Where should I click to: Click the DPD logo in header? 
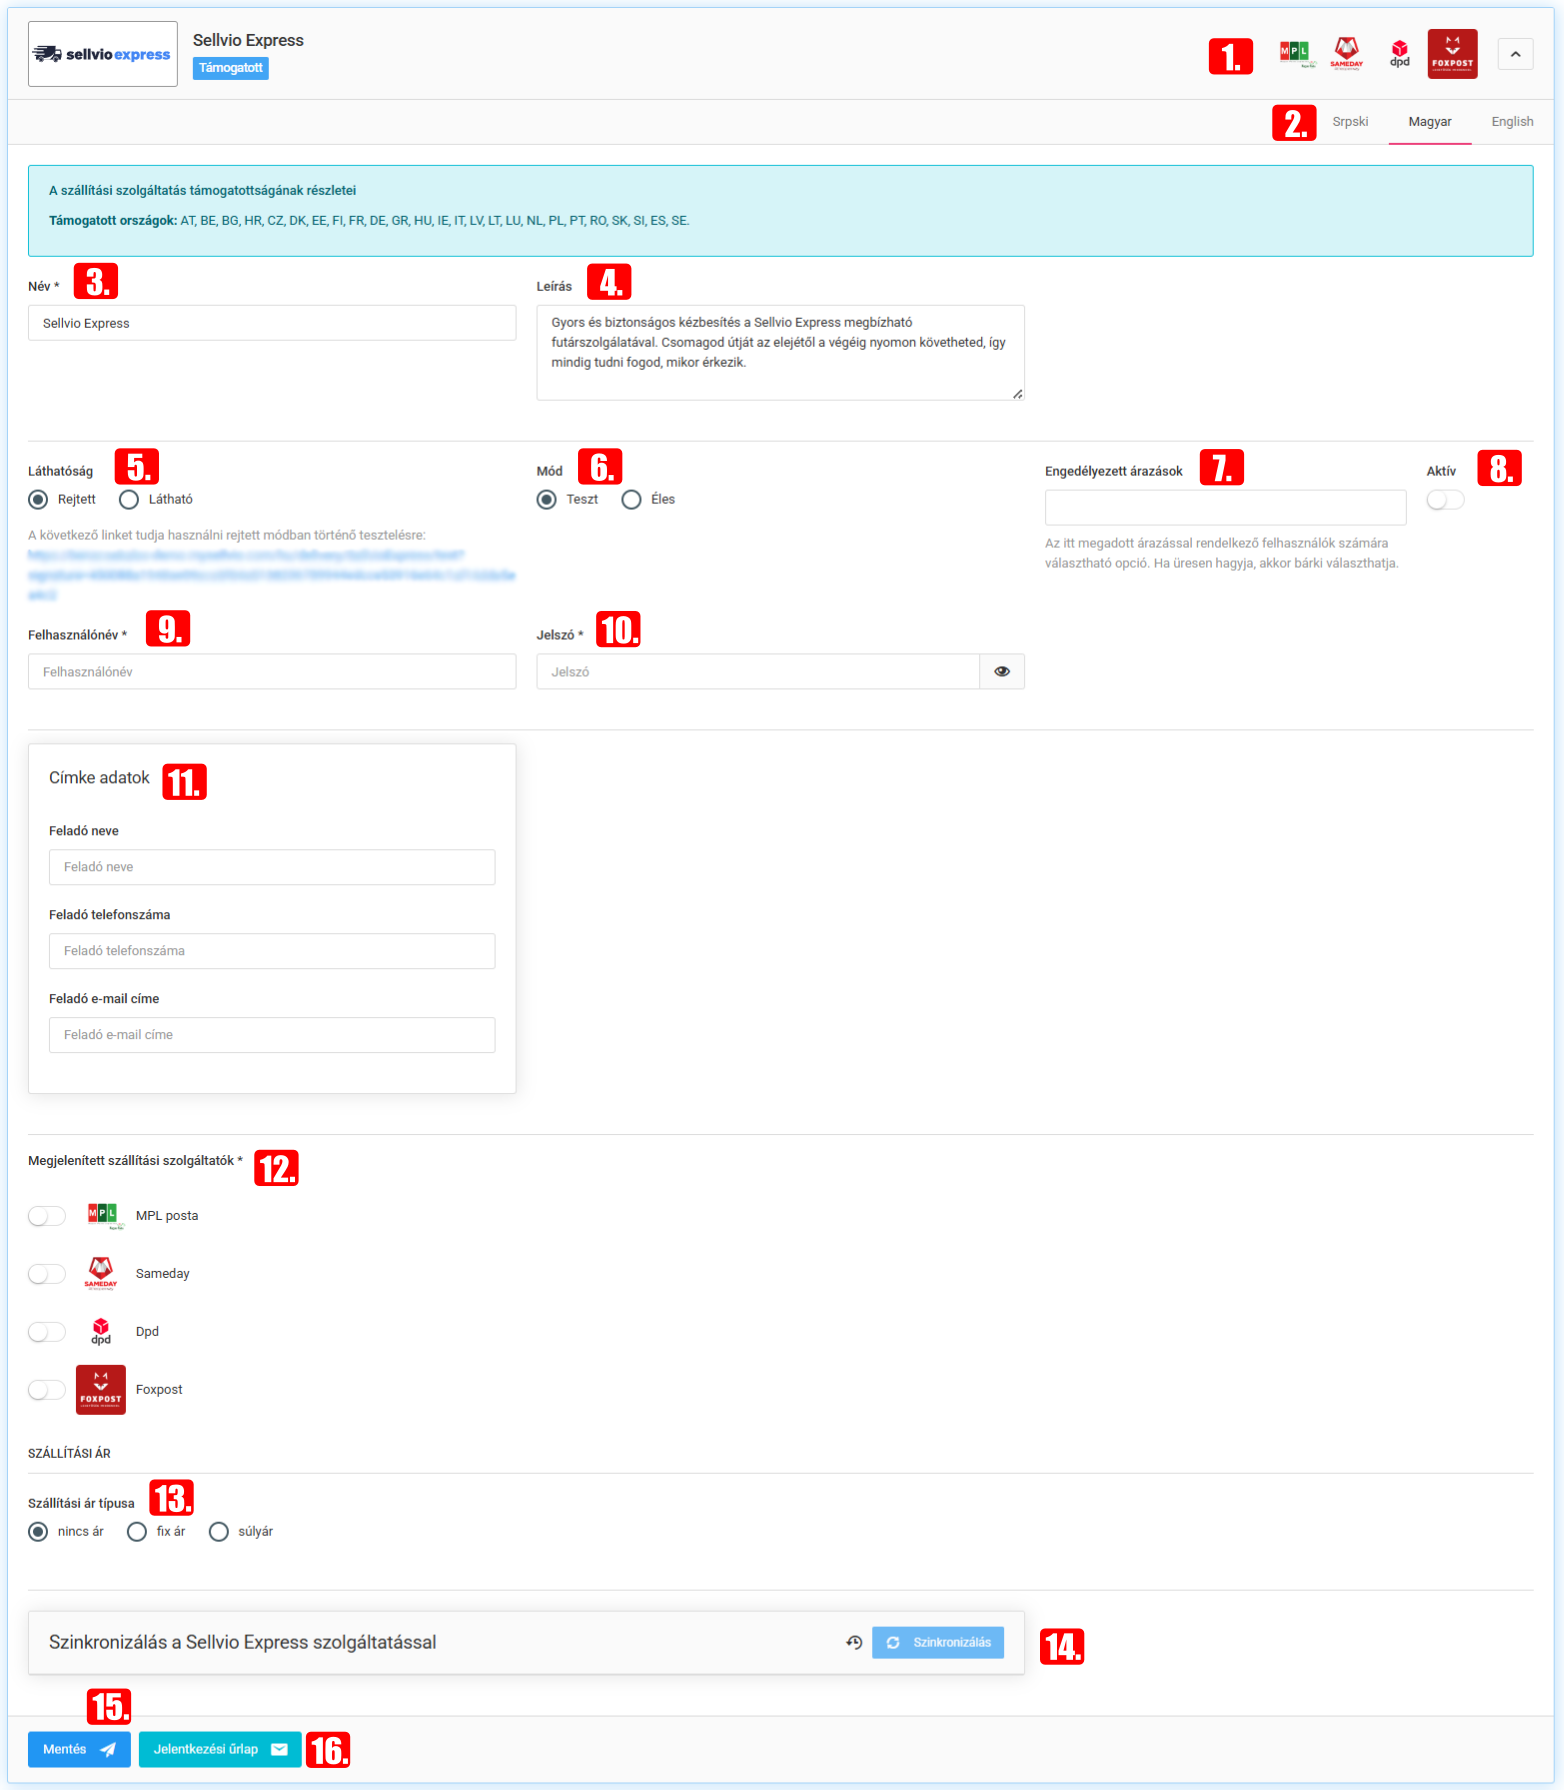click(x=1399, y=54)
